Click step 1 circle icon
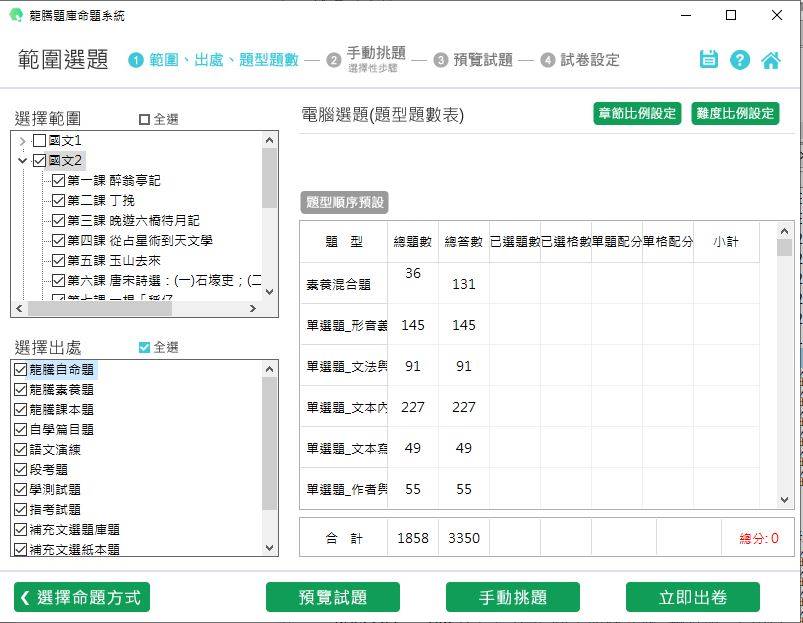Viewport: 803px width, 623px height. click(x=135, y=60)
